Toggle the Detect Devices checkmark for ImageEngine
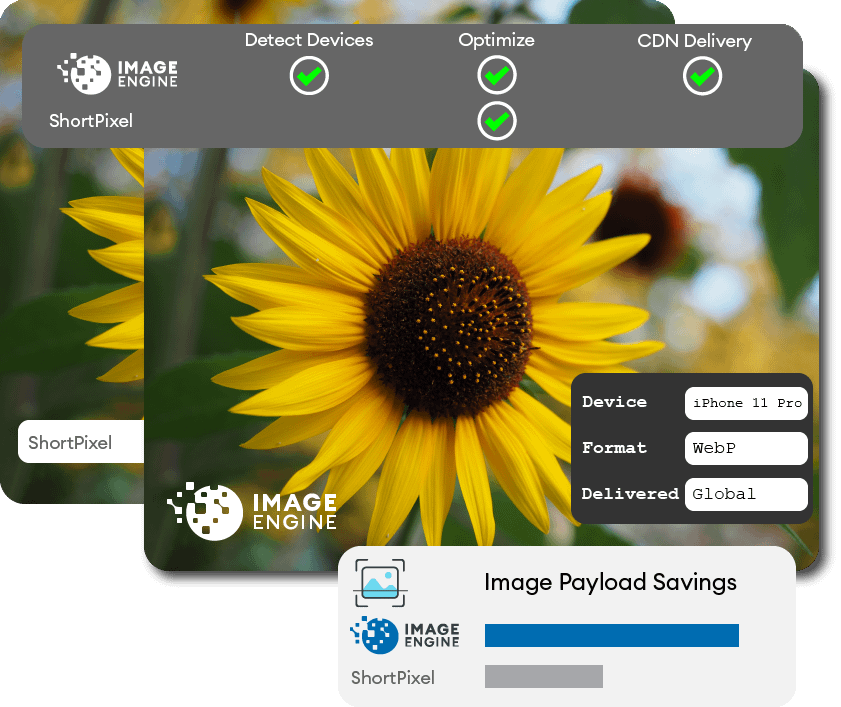The height and width of the screenshot is (707, 841). point(309,76)
